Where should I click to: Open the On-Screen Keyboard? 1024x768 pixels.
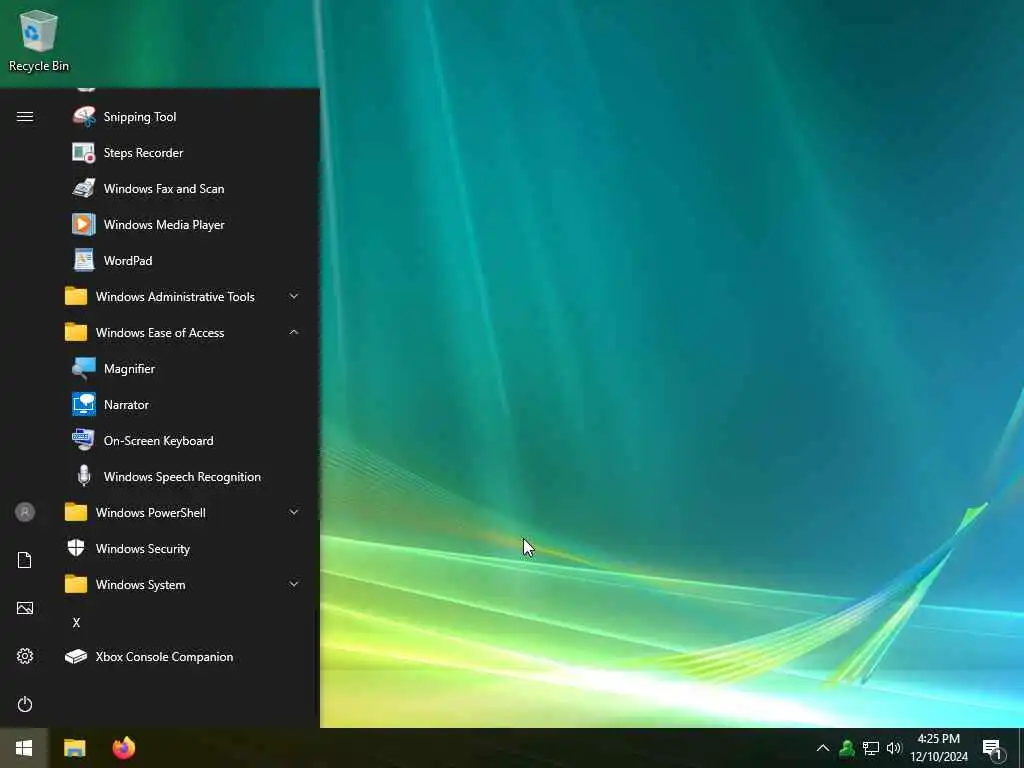point(184,441)
